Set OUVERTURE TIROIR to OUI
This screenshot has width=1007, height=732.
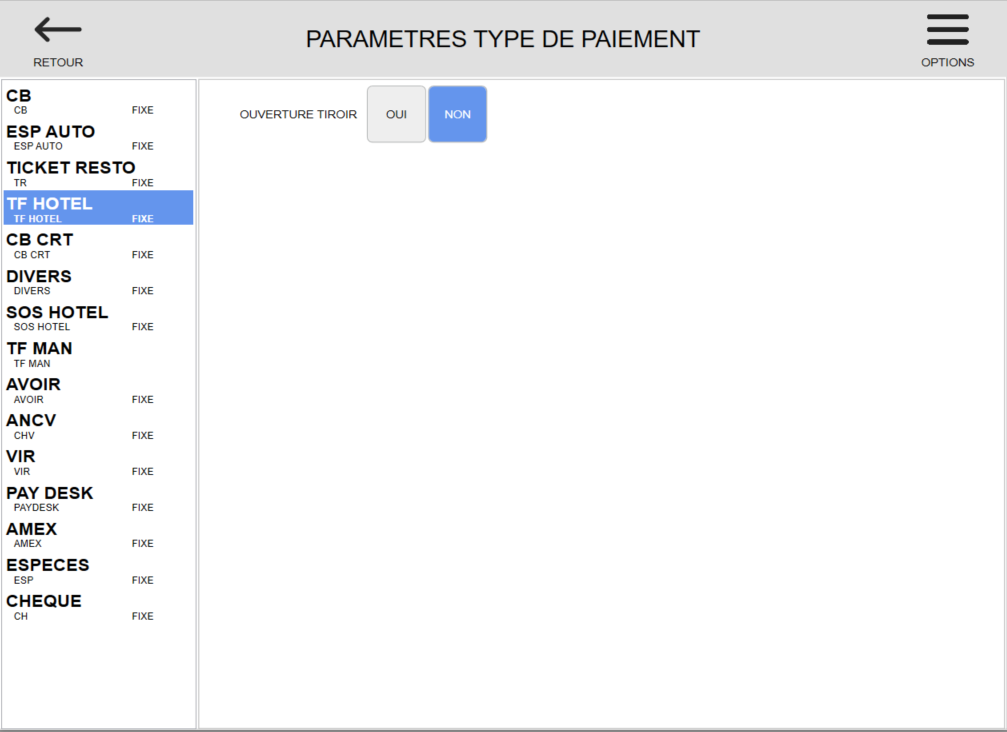point(396,114)
